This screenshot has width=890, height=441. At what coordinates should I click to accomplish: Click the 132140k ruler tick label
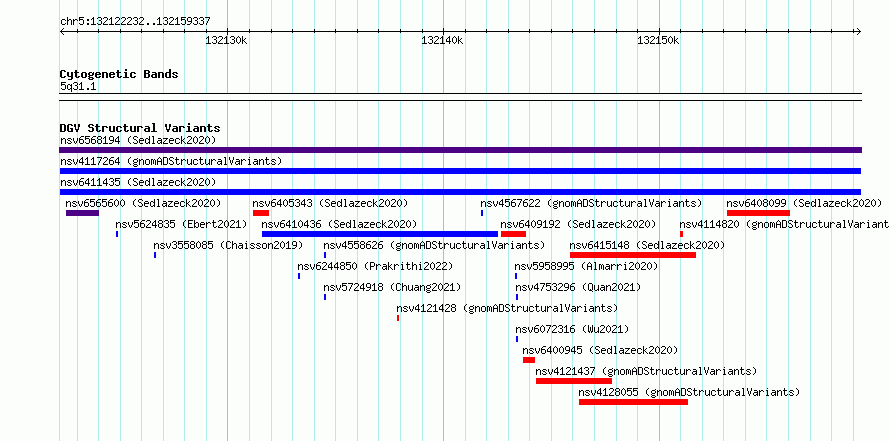pos(442,40)
